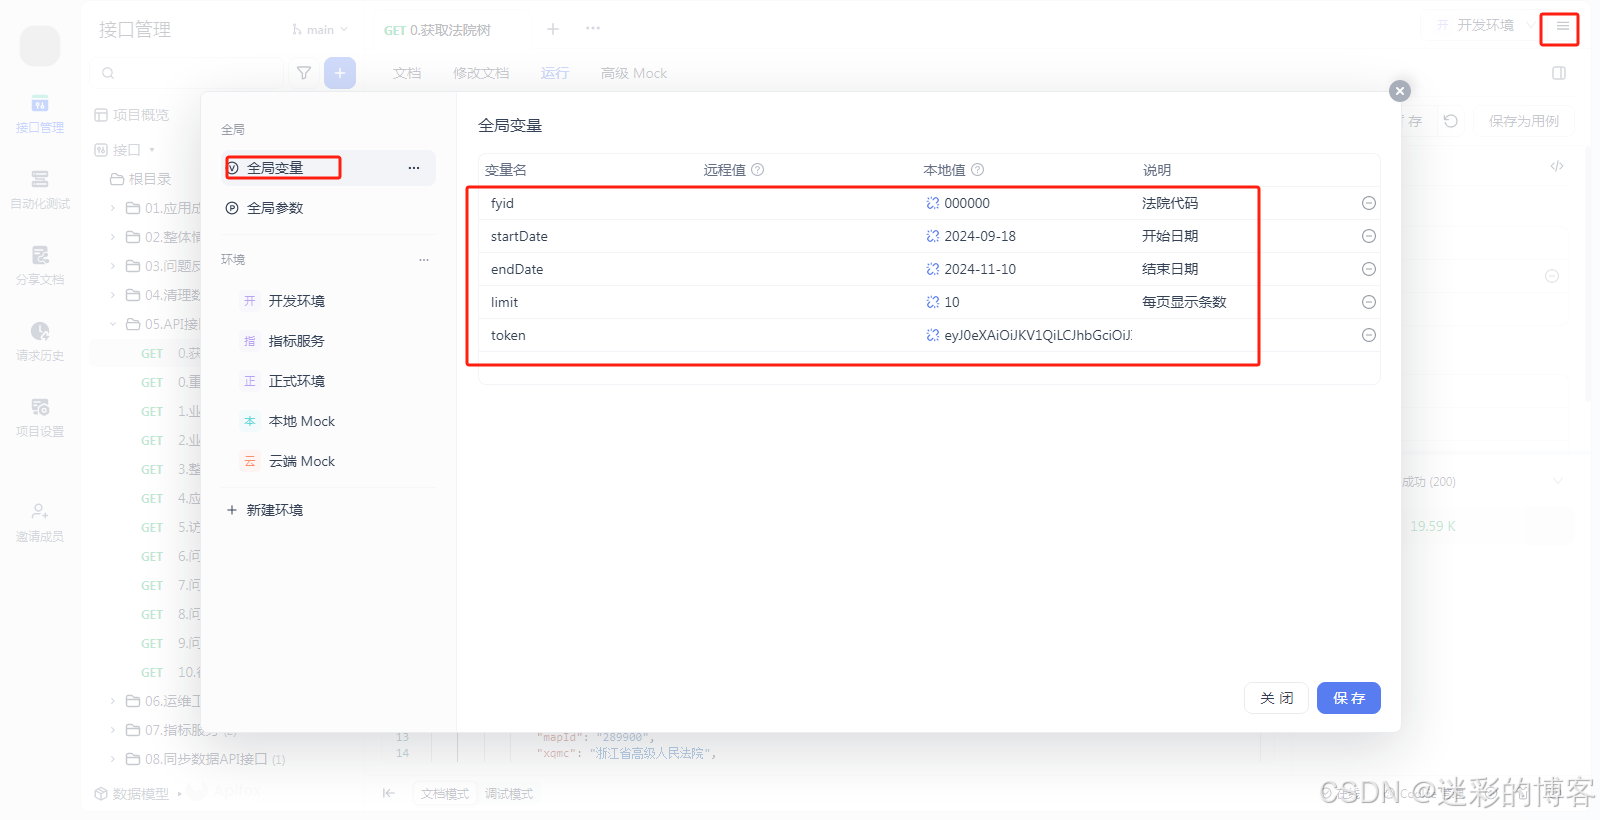1600x820 pixels.
Task: Remove the endDate variable row
Action: click(1369, 269)
